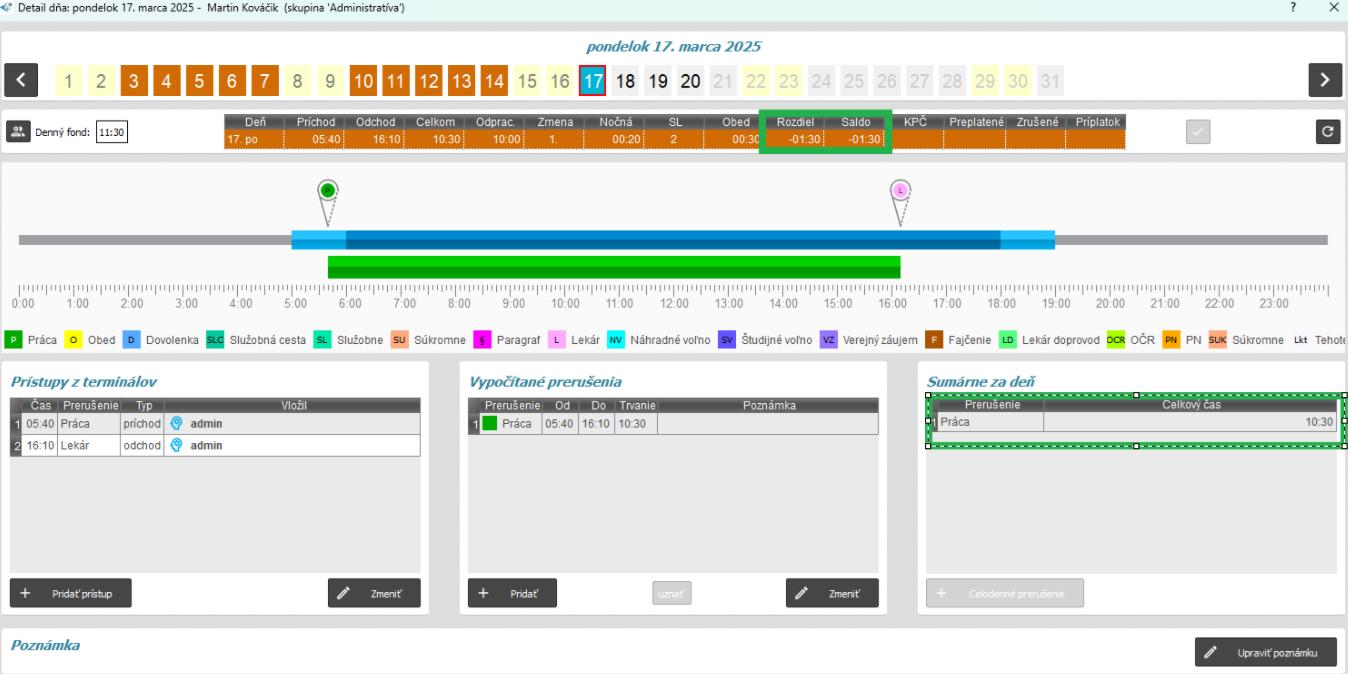Click the pink Lekár departure marker pin
The height and width of the screenshot is (674, 1348).
point(900,190)
